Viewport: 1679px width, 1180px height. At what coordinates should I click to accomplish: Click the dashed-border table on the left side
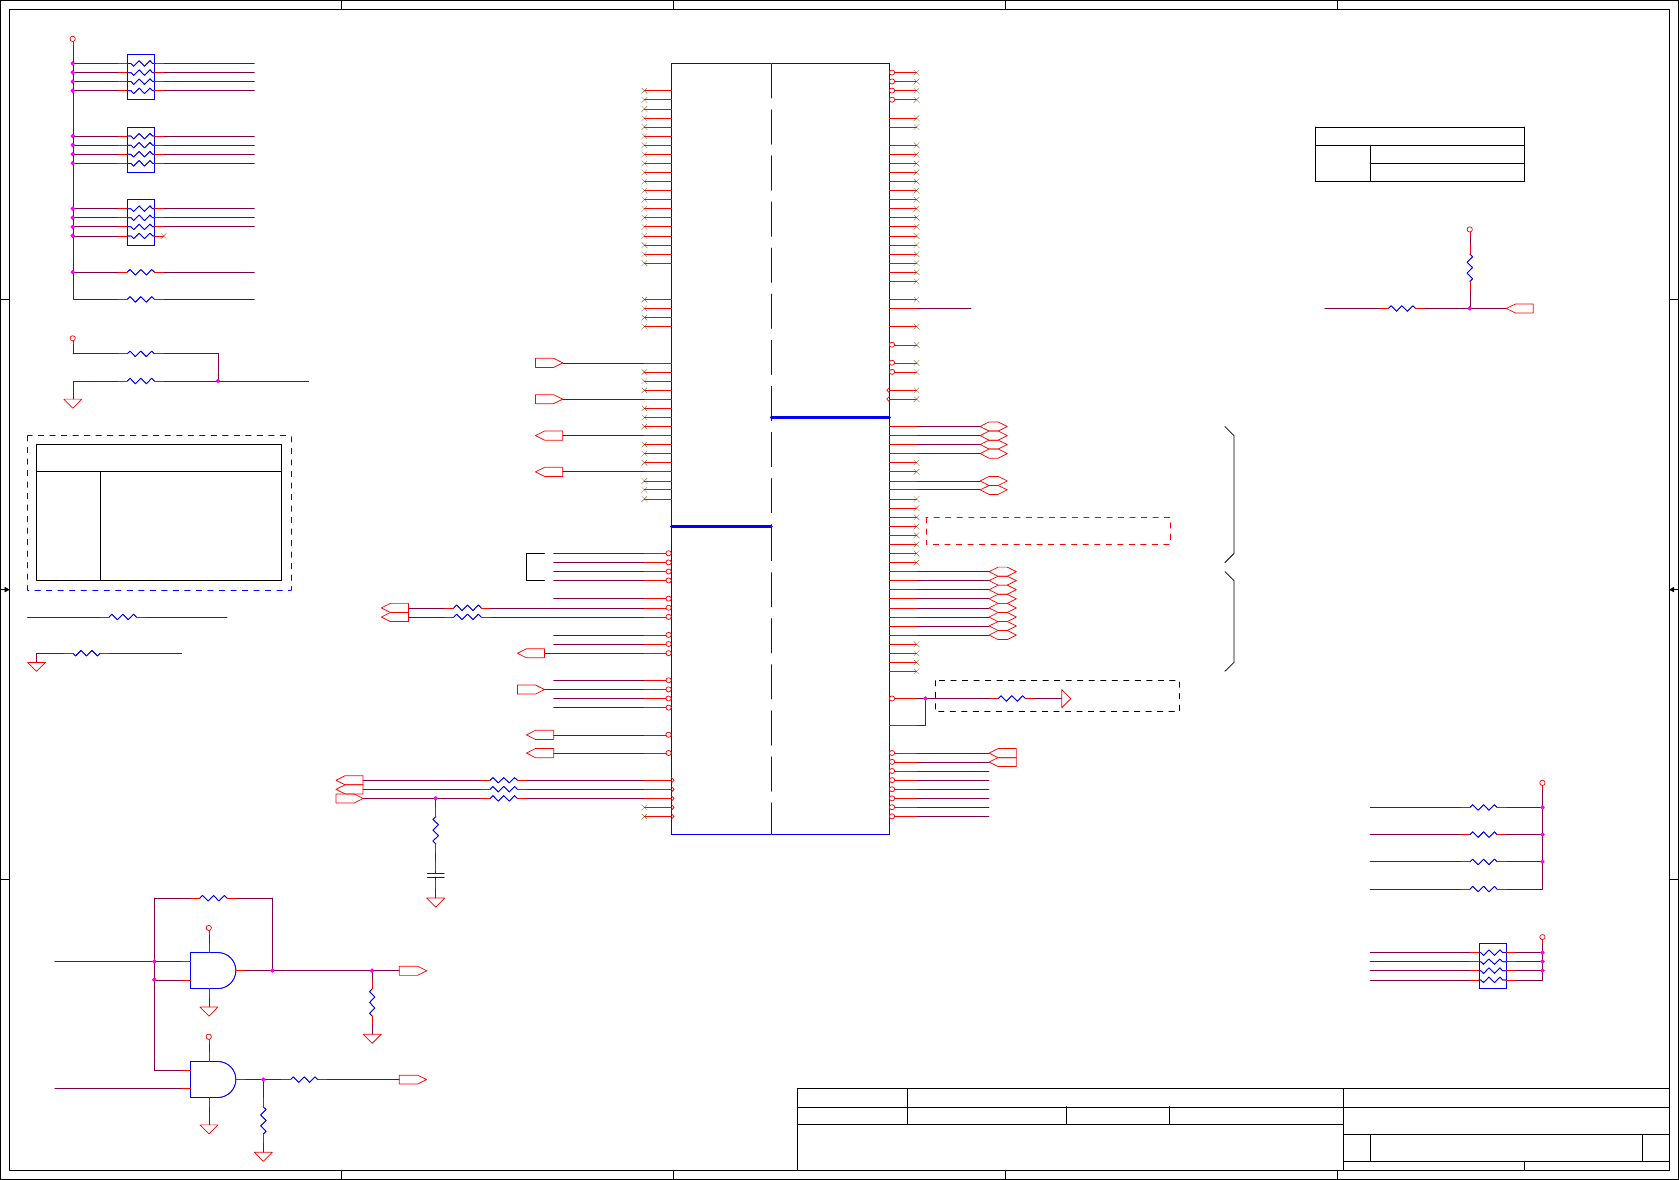(x=159, y=512)
